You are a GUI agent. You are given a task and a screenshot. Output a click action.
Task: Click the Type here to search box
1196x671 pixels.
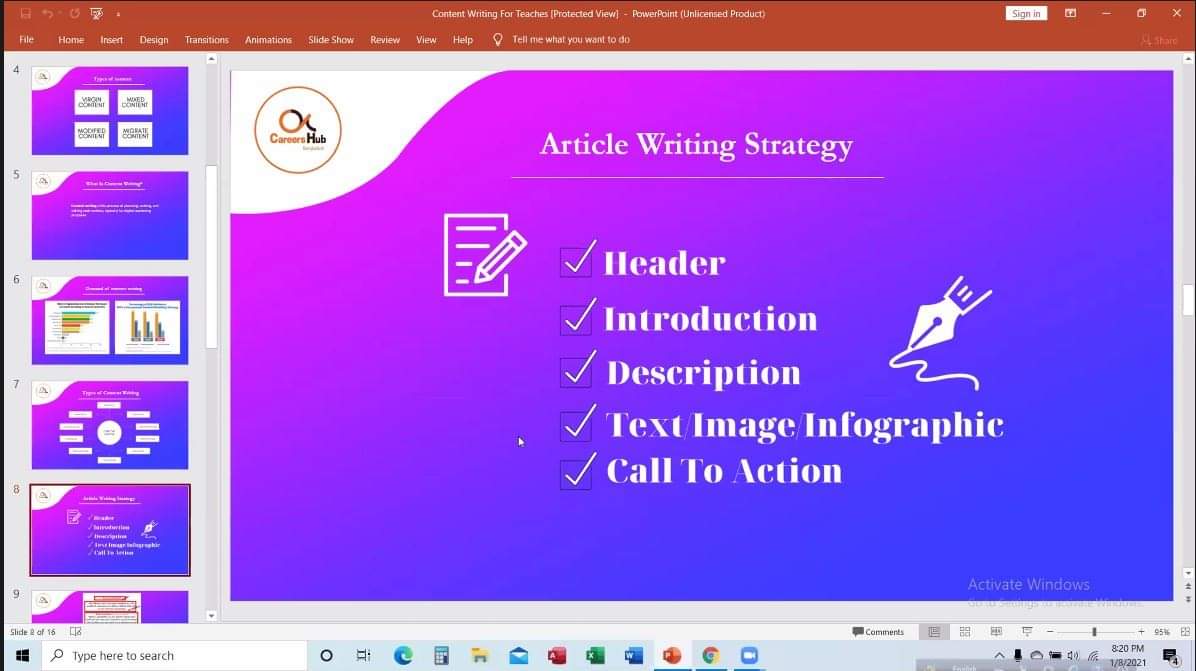(175, 655)
